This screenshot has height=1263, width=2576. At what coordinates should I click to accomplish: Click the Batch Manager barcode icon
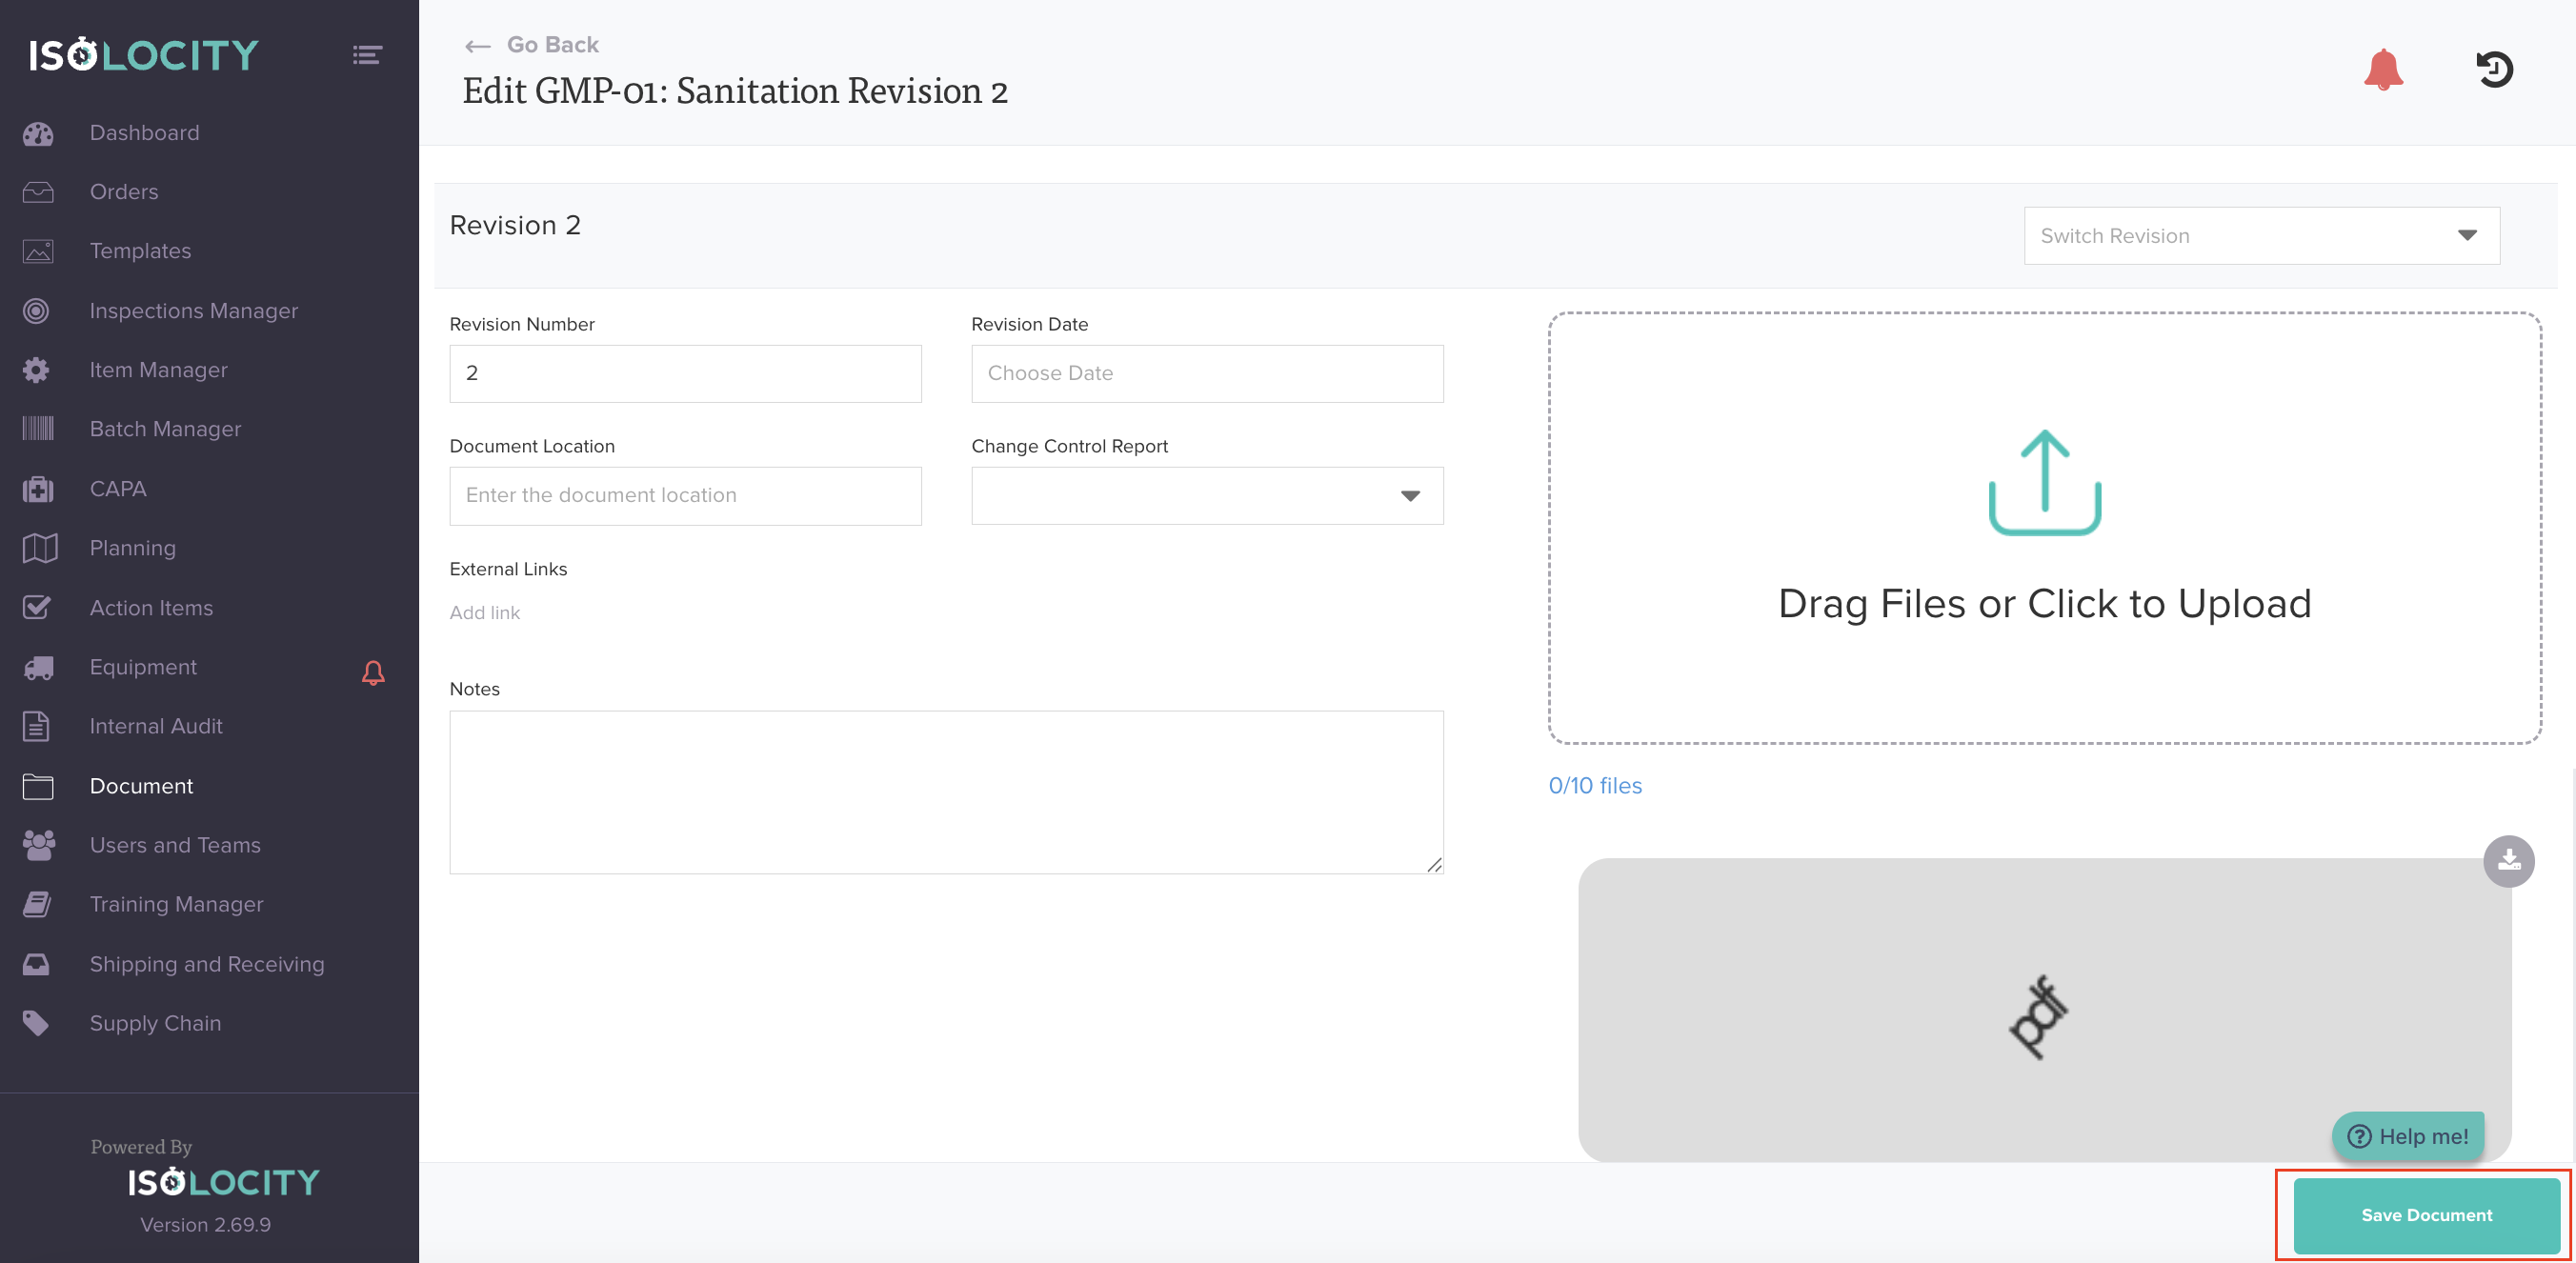click(38, 429)
